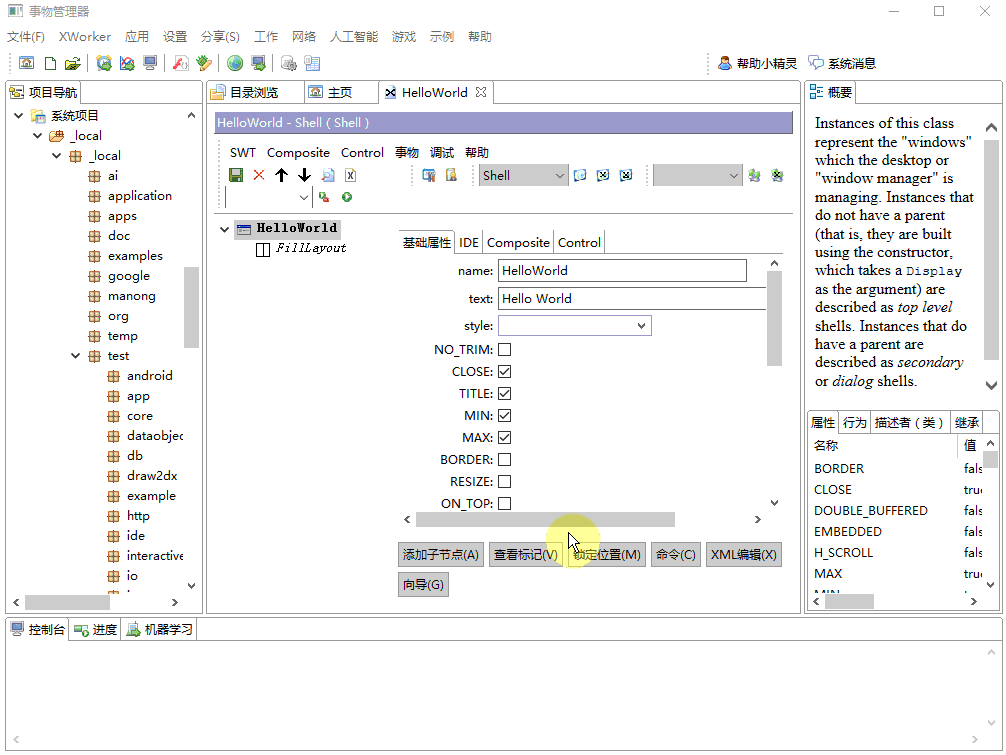This screenshot has width=1006, height=755.
Task: Enable the NO_TRIM checkbox
Action: click(x=504, y=350)
